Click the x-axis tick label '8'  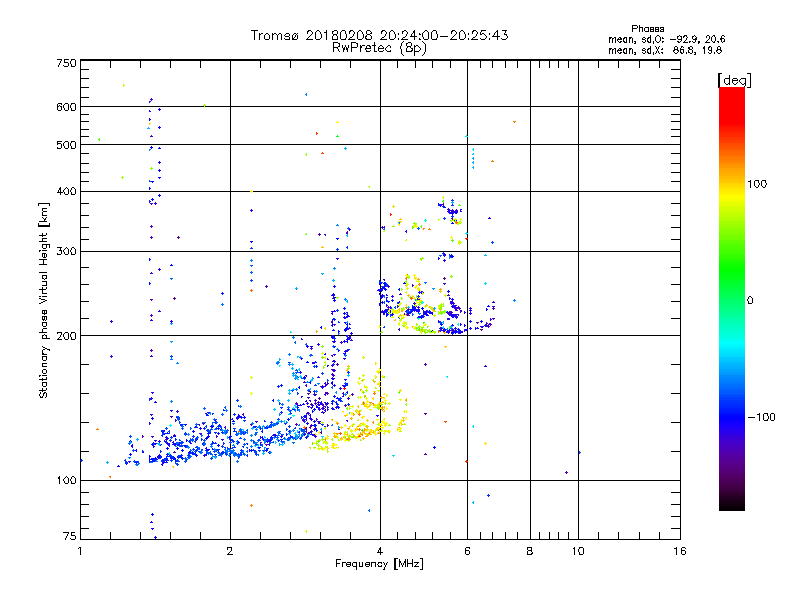pos(530,551)
